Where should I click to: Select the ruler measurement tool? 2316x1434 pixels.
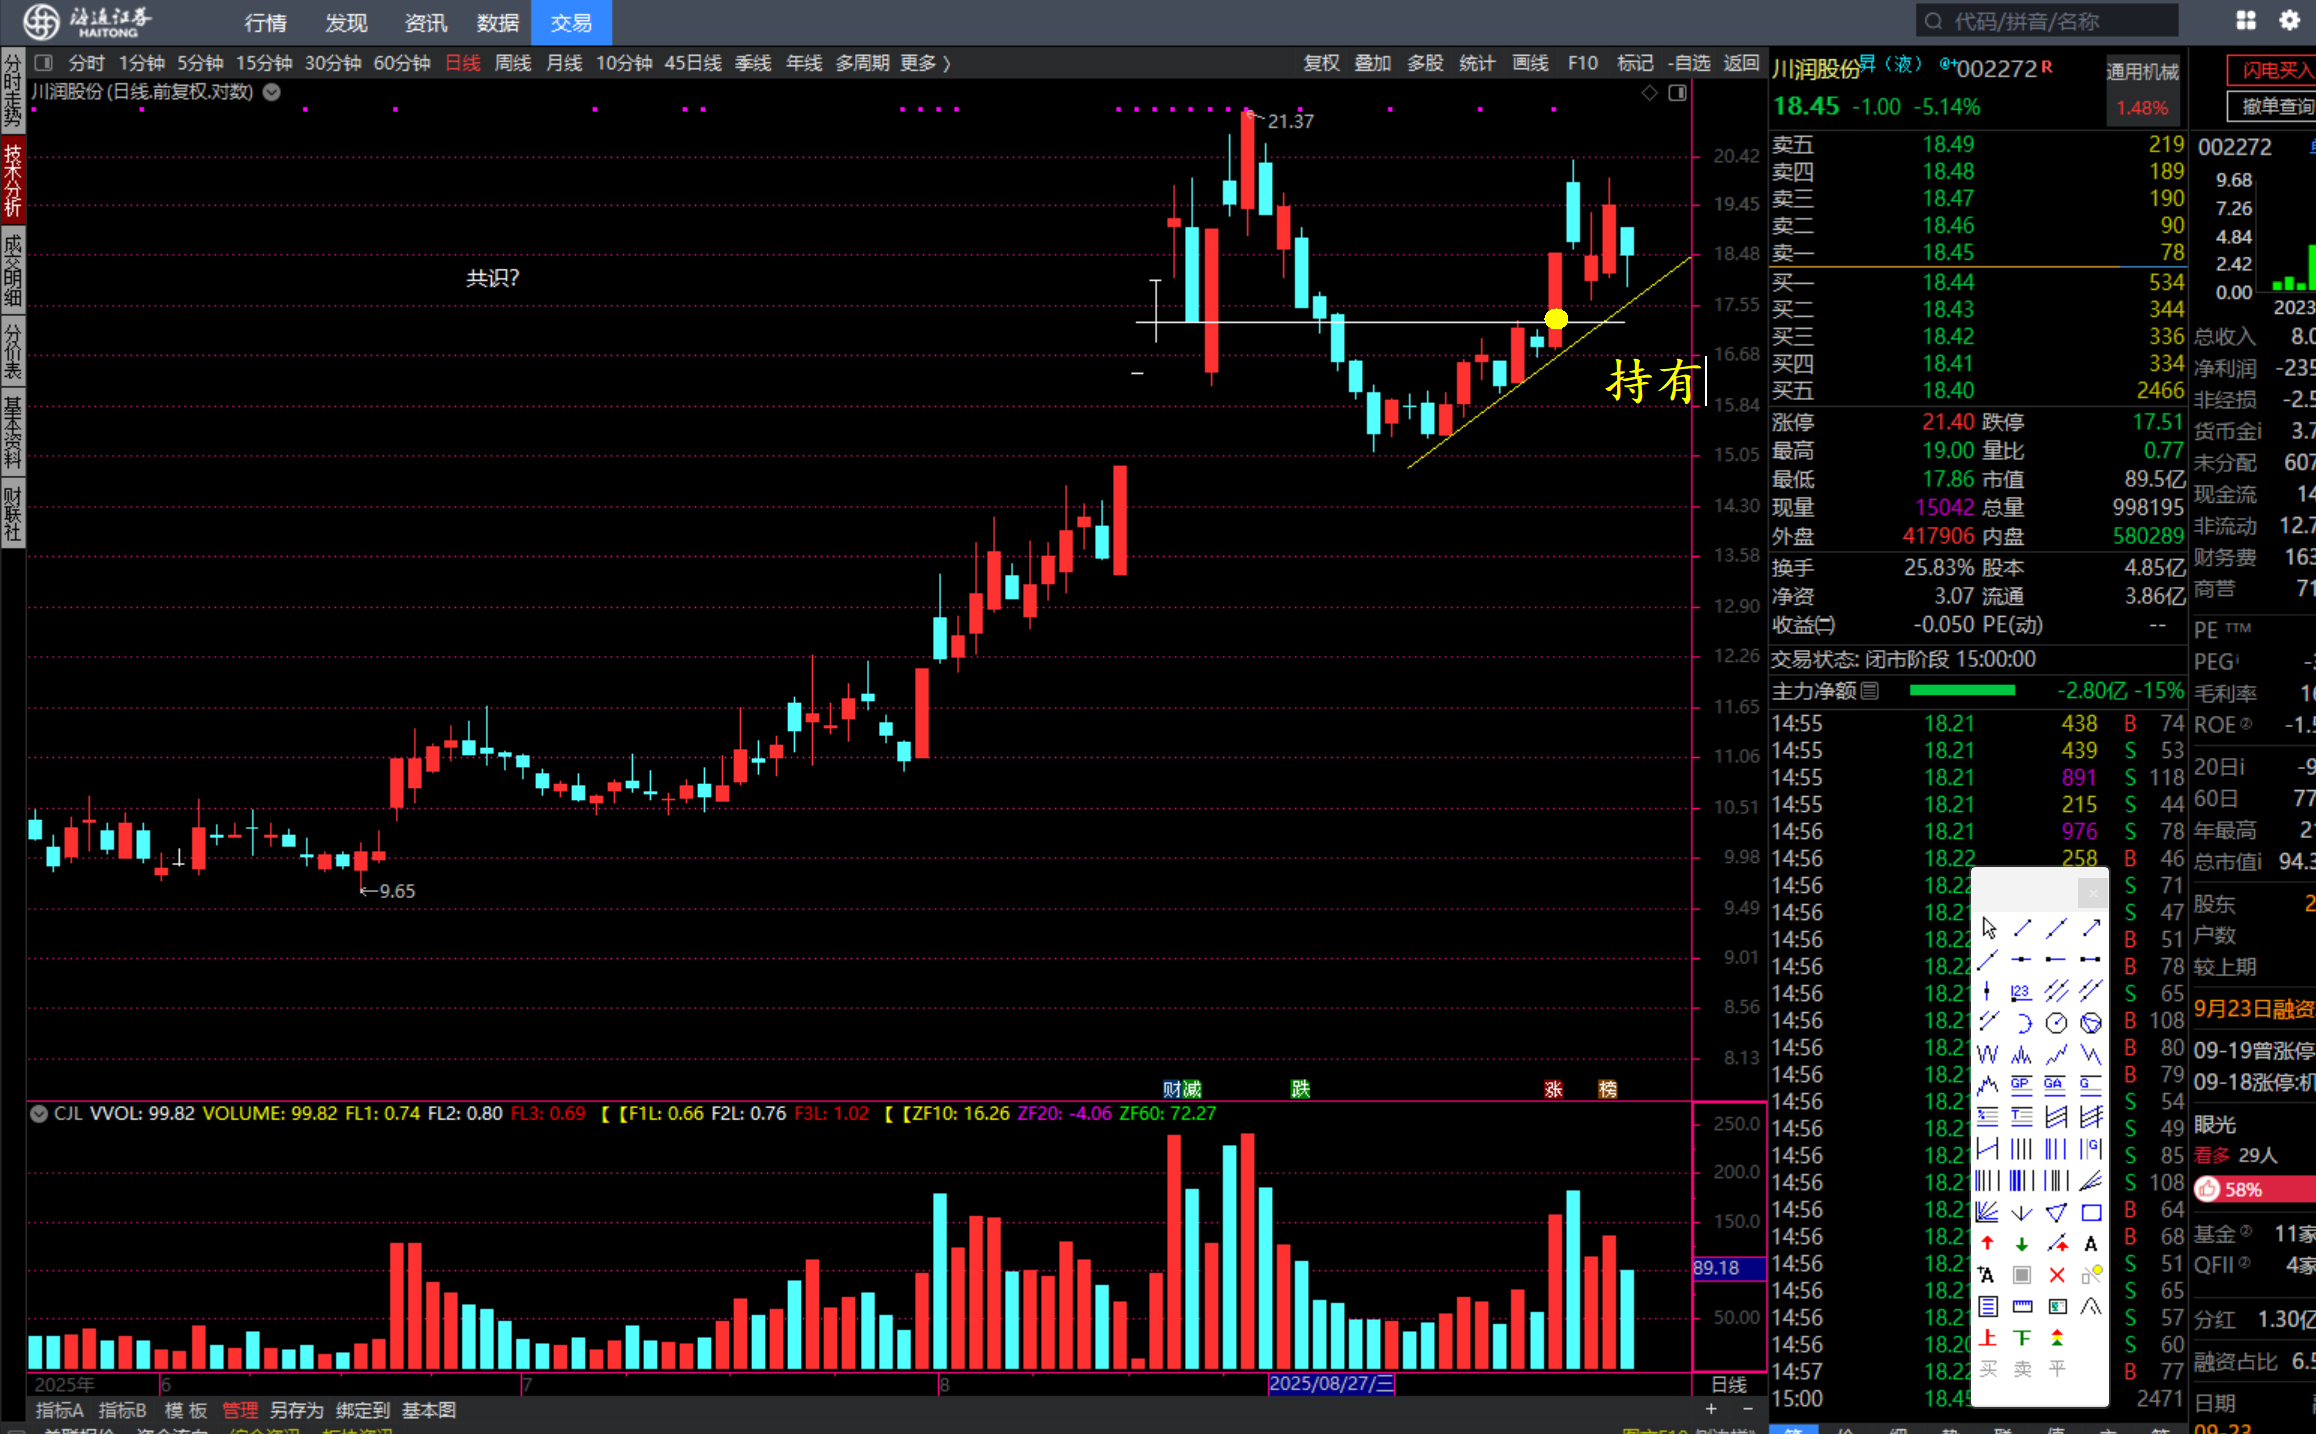pos(2022,1306)
